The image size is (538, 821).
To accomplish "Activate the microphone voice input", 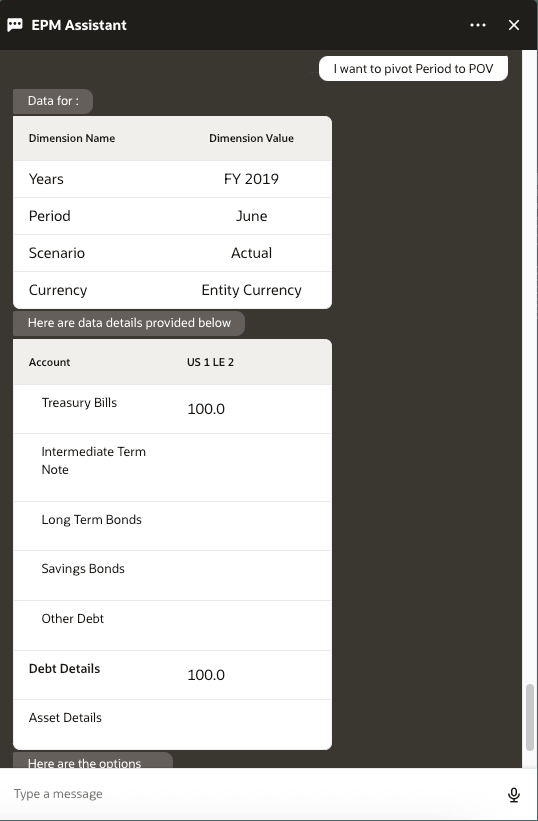I will click(514, 795).
